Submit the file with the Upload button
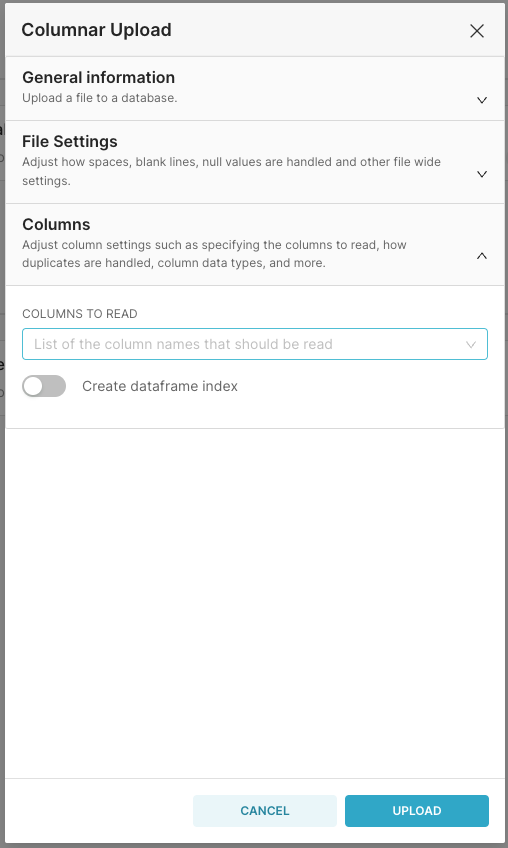 click(x=417, y=811)
